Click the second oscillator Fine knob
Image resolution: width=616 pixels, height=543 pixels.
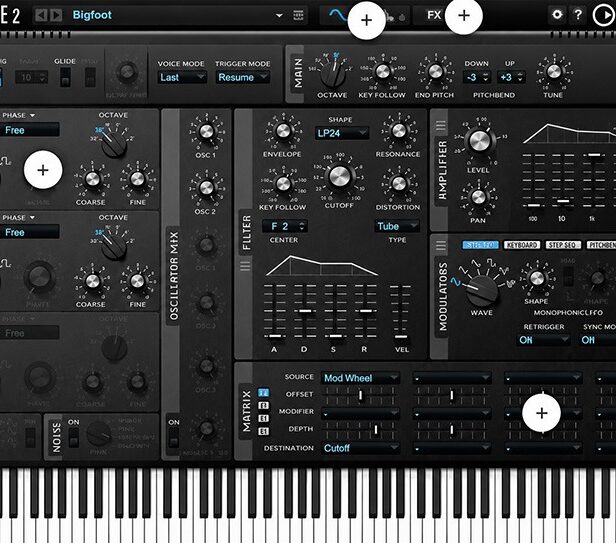(137, 281)
